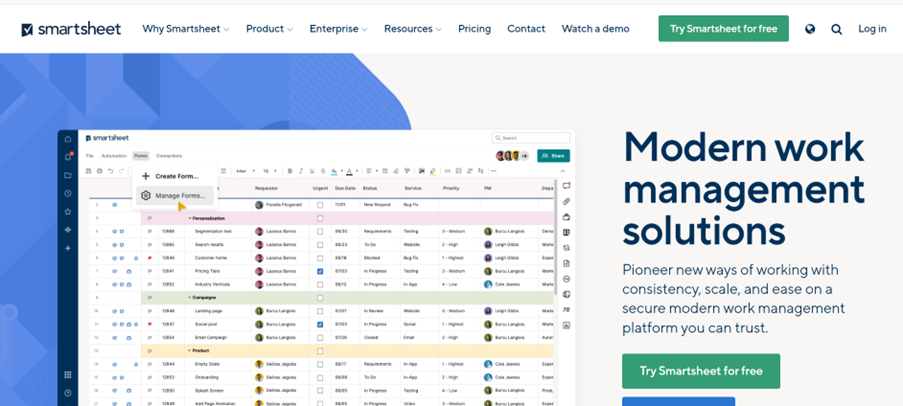903x406 pixels.
Task: Collapse the Product row group in the sheet
Action: click(190, 351)
